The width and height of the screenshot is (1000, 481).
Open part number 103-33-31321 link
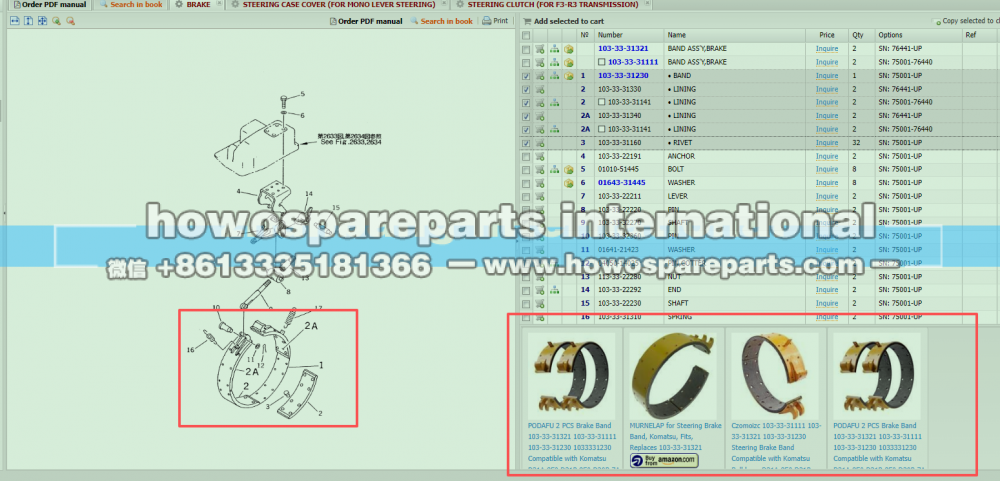pyautogui.click(x=623, y=49)
